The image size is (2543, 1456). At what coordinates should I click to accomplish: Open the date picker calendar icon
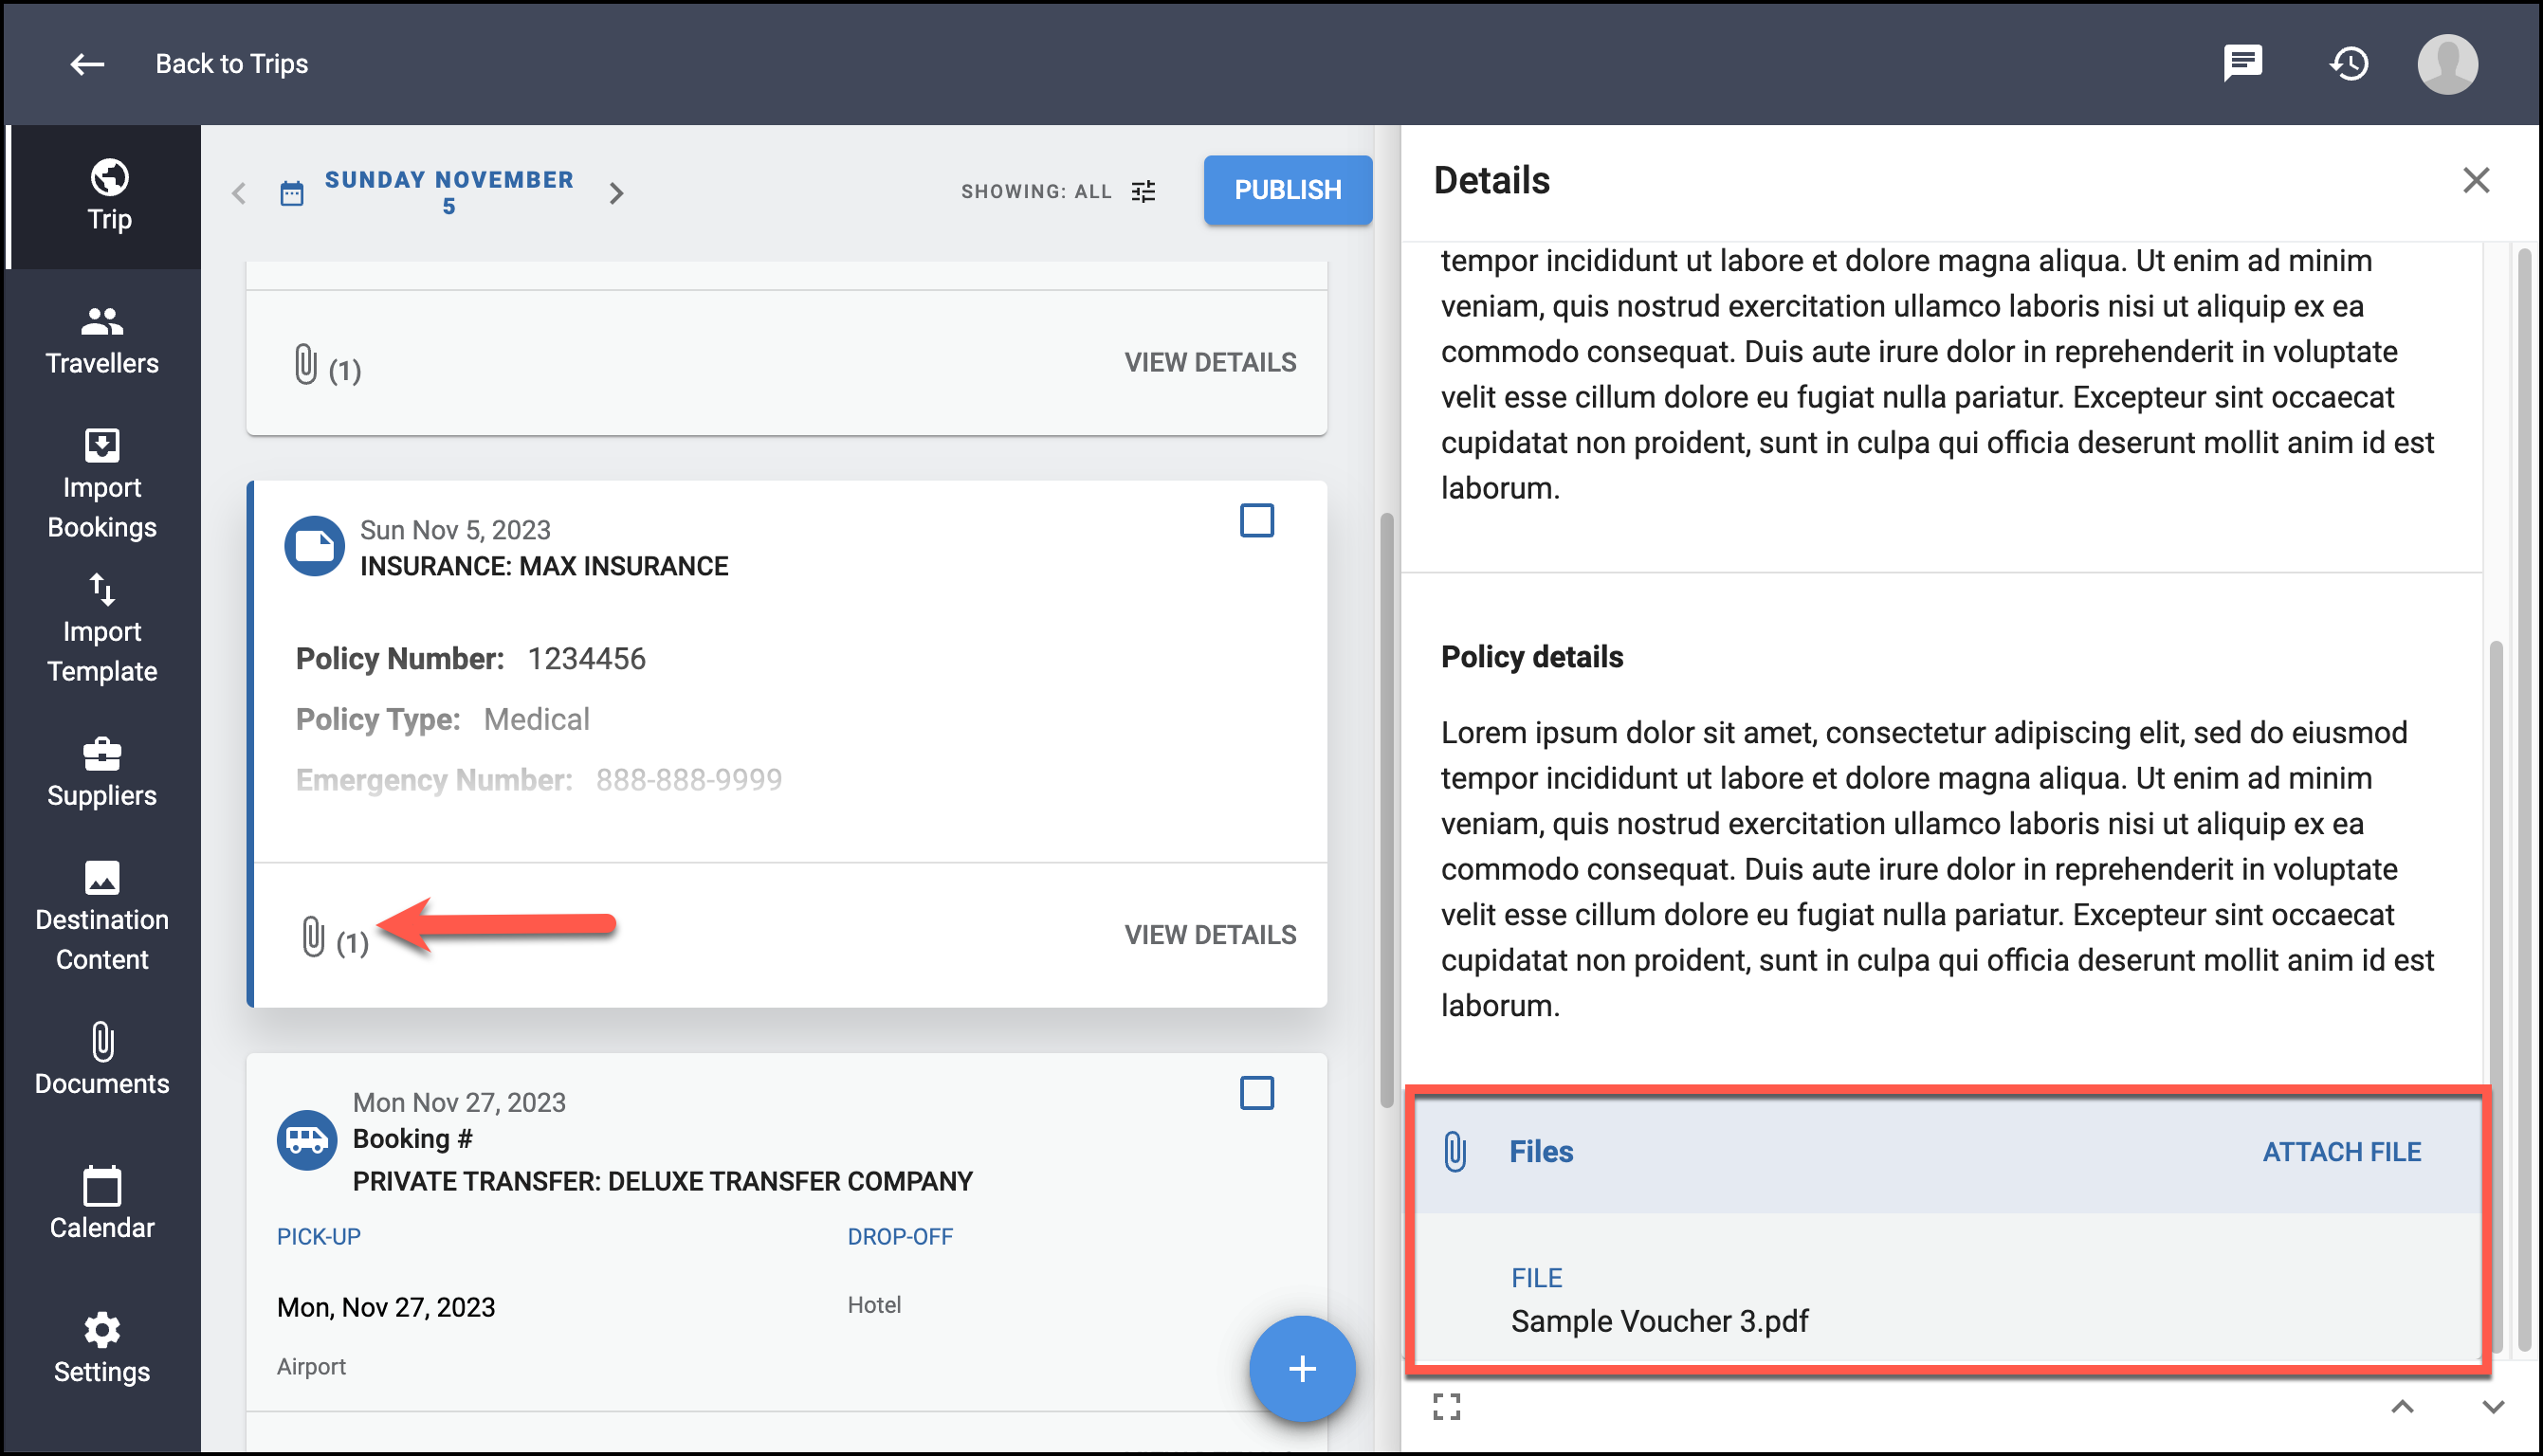point(291,193)
